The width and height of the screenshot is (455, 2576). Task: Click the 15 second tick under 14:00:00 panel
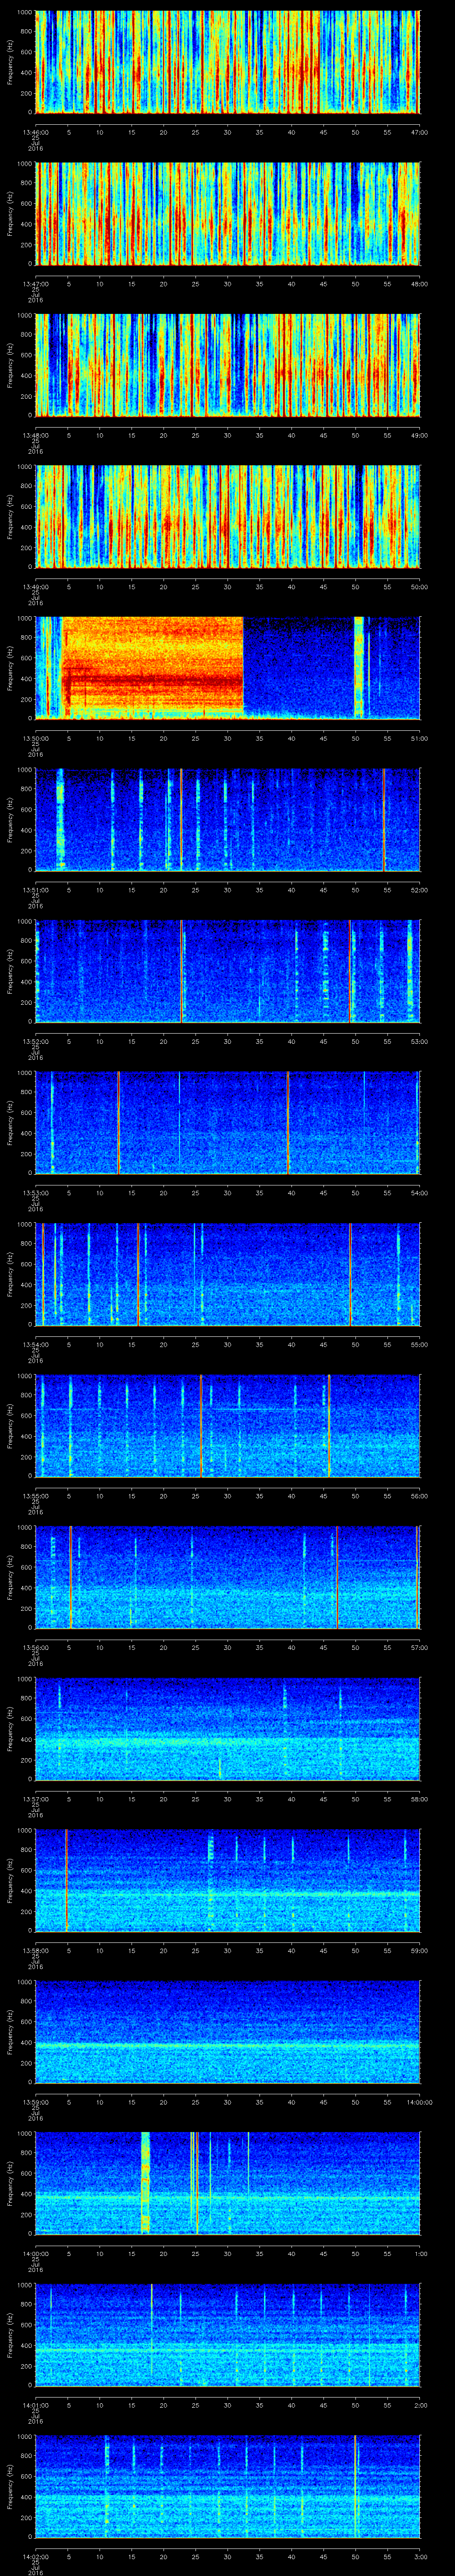click(132, 2254)
